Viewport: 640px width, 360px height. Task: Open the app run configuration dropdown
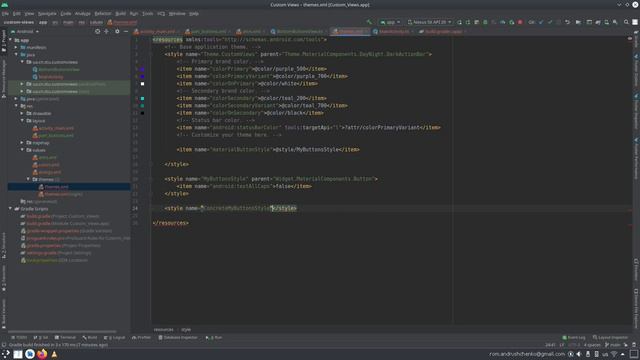pyautogui.click(x=390, y=22)
